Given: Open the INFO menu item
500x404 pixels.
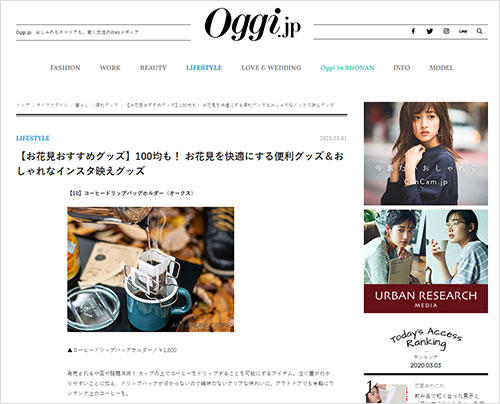Looking at the screenshot, I should click(402, 68).
